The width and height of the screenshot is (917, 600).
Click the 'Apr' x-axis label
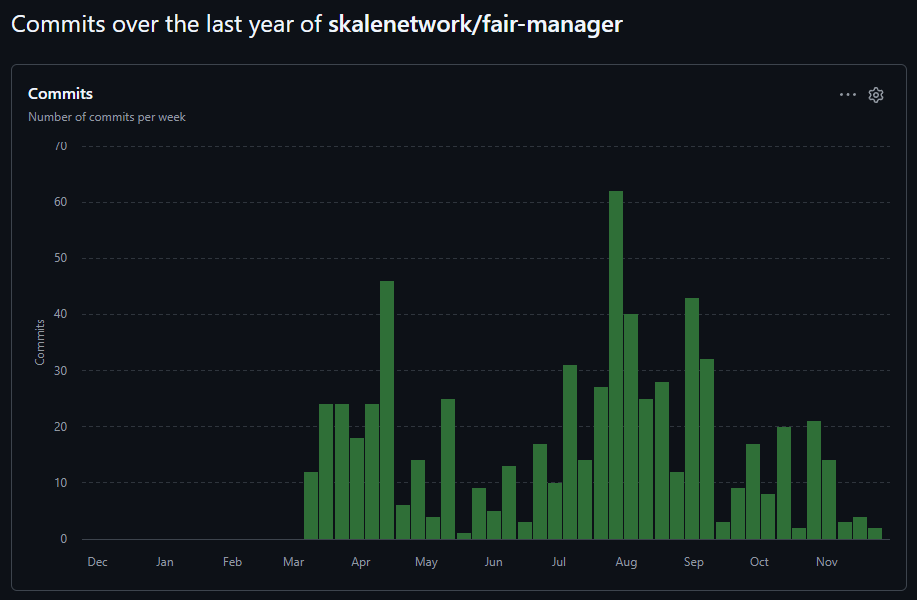360,562
